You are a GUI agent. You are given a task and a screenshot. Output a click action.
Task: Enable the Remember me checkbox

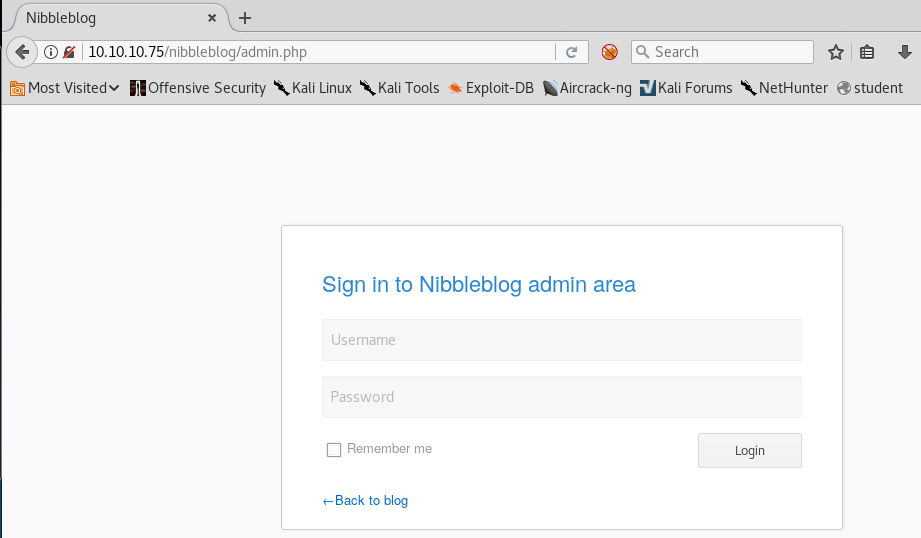click(334, 450)
